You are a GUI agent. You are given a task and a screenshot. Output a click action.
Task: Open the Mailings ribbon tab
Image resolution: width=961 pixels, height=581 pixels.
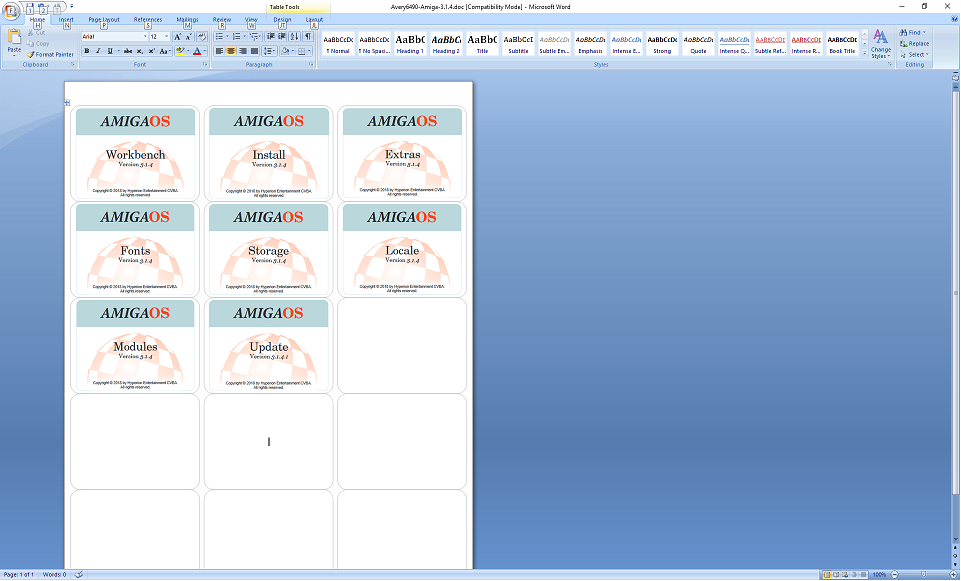187,19
